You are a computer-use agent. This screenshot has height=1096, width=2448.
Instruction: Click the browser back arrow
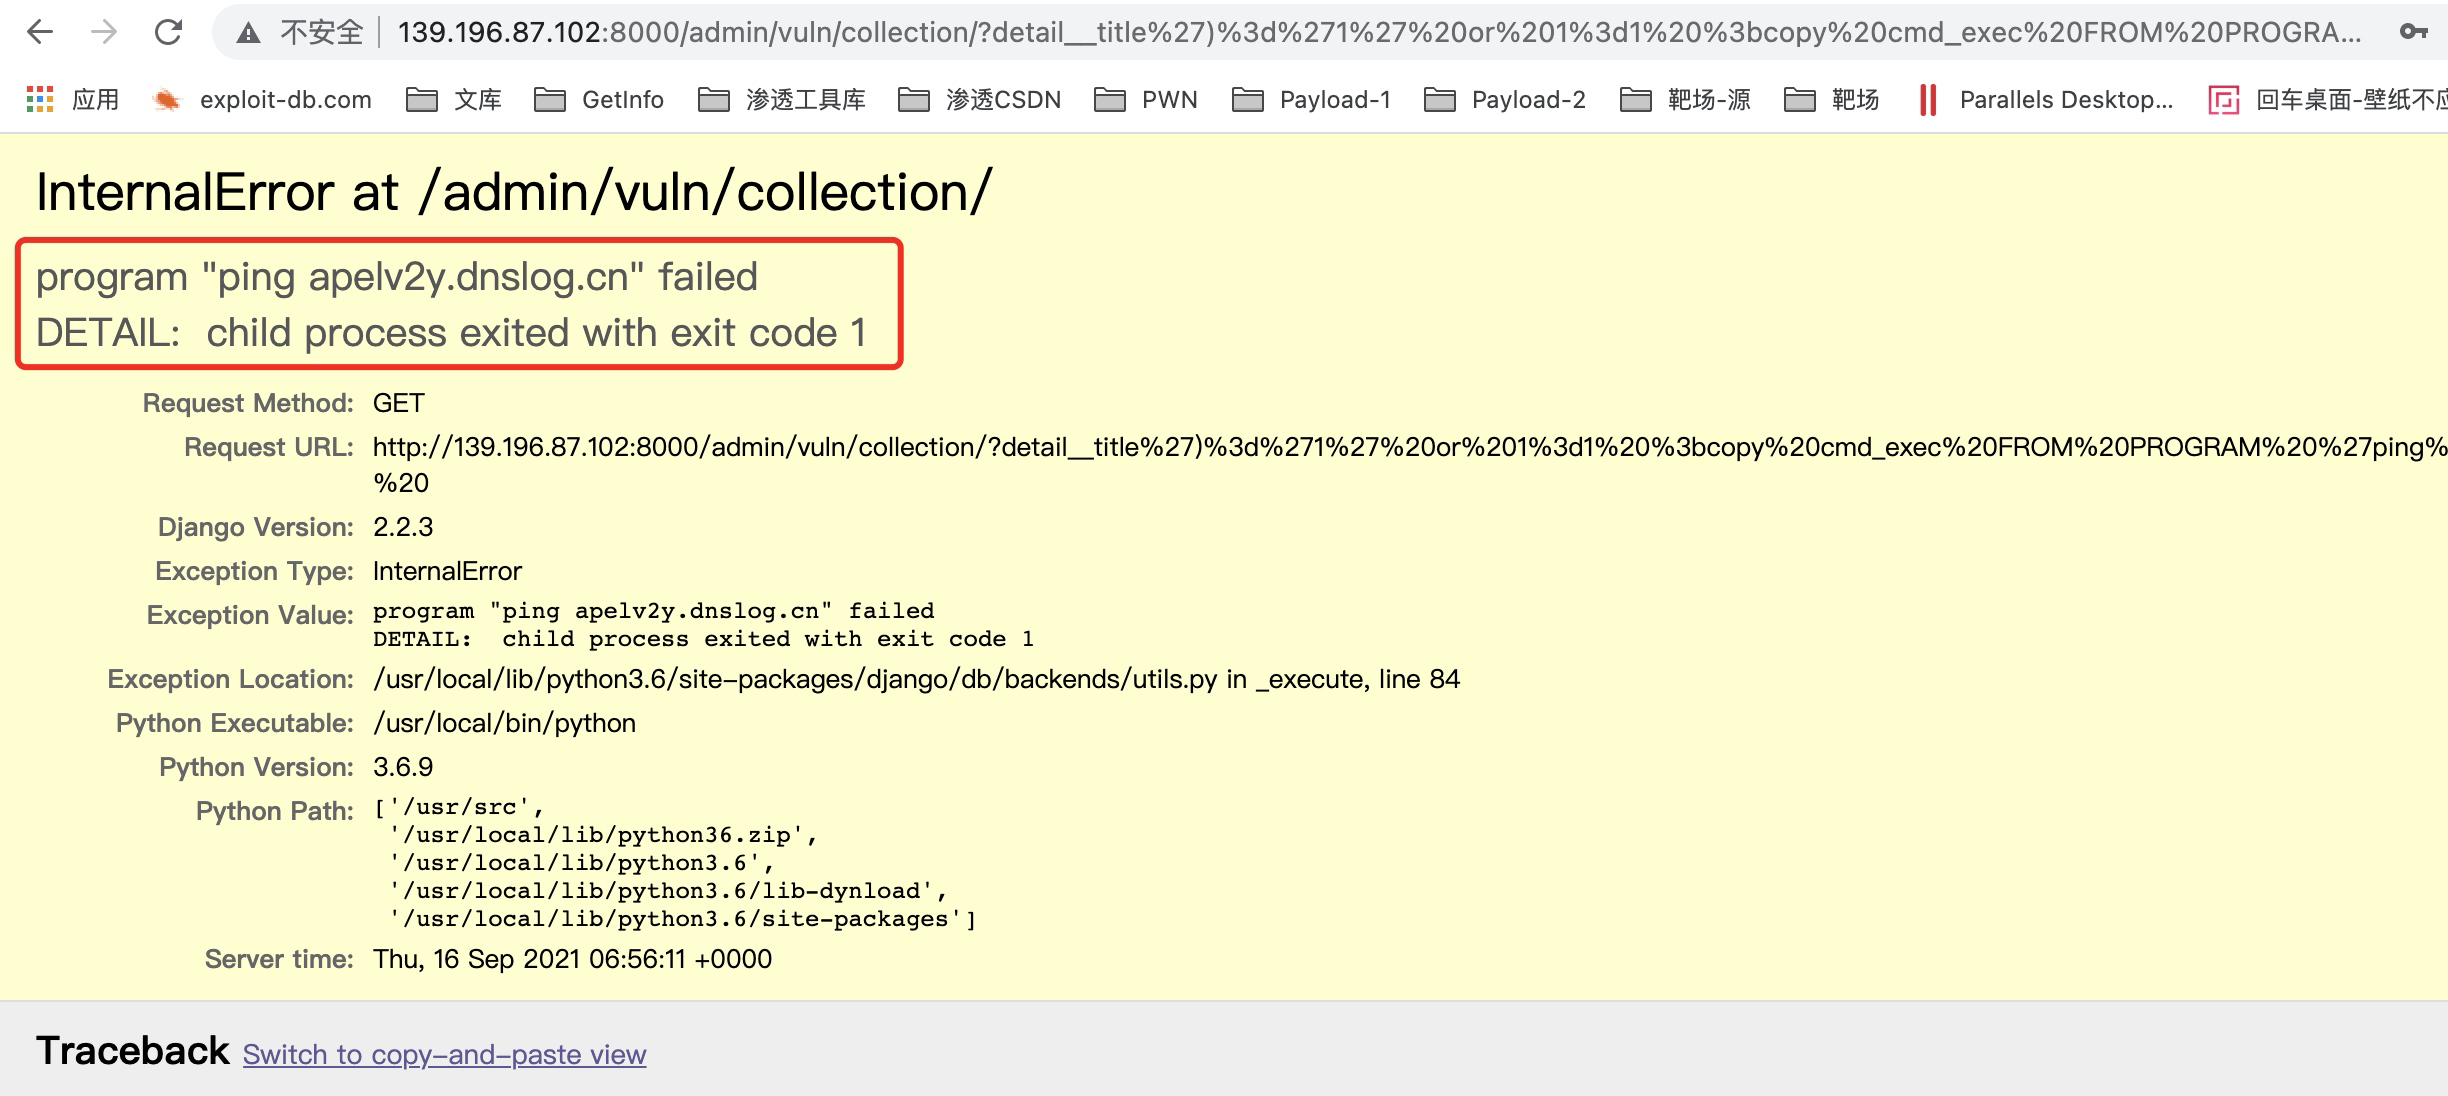tap(40, 33)
